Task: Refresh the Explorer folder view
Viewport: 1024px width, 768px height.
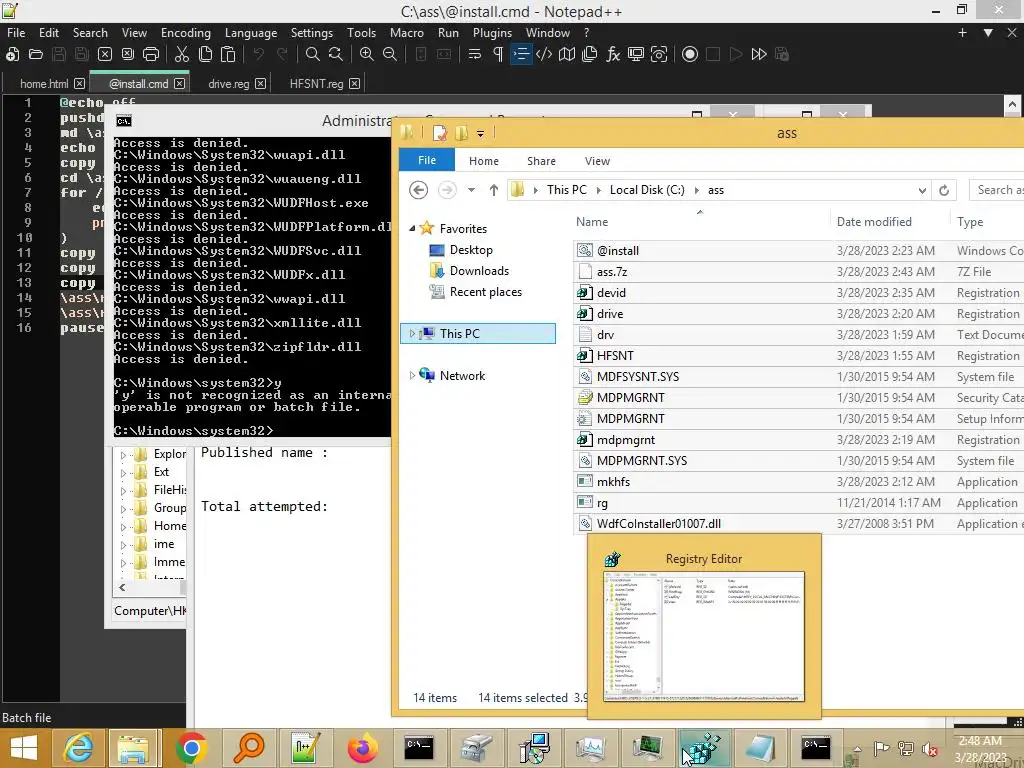Action: [x=944, y=190]
